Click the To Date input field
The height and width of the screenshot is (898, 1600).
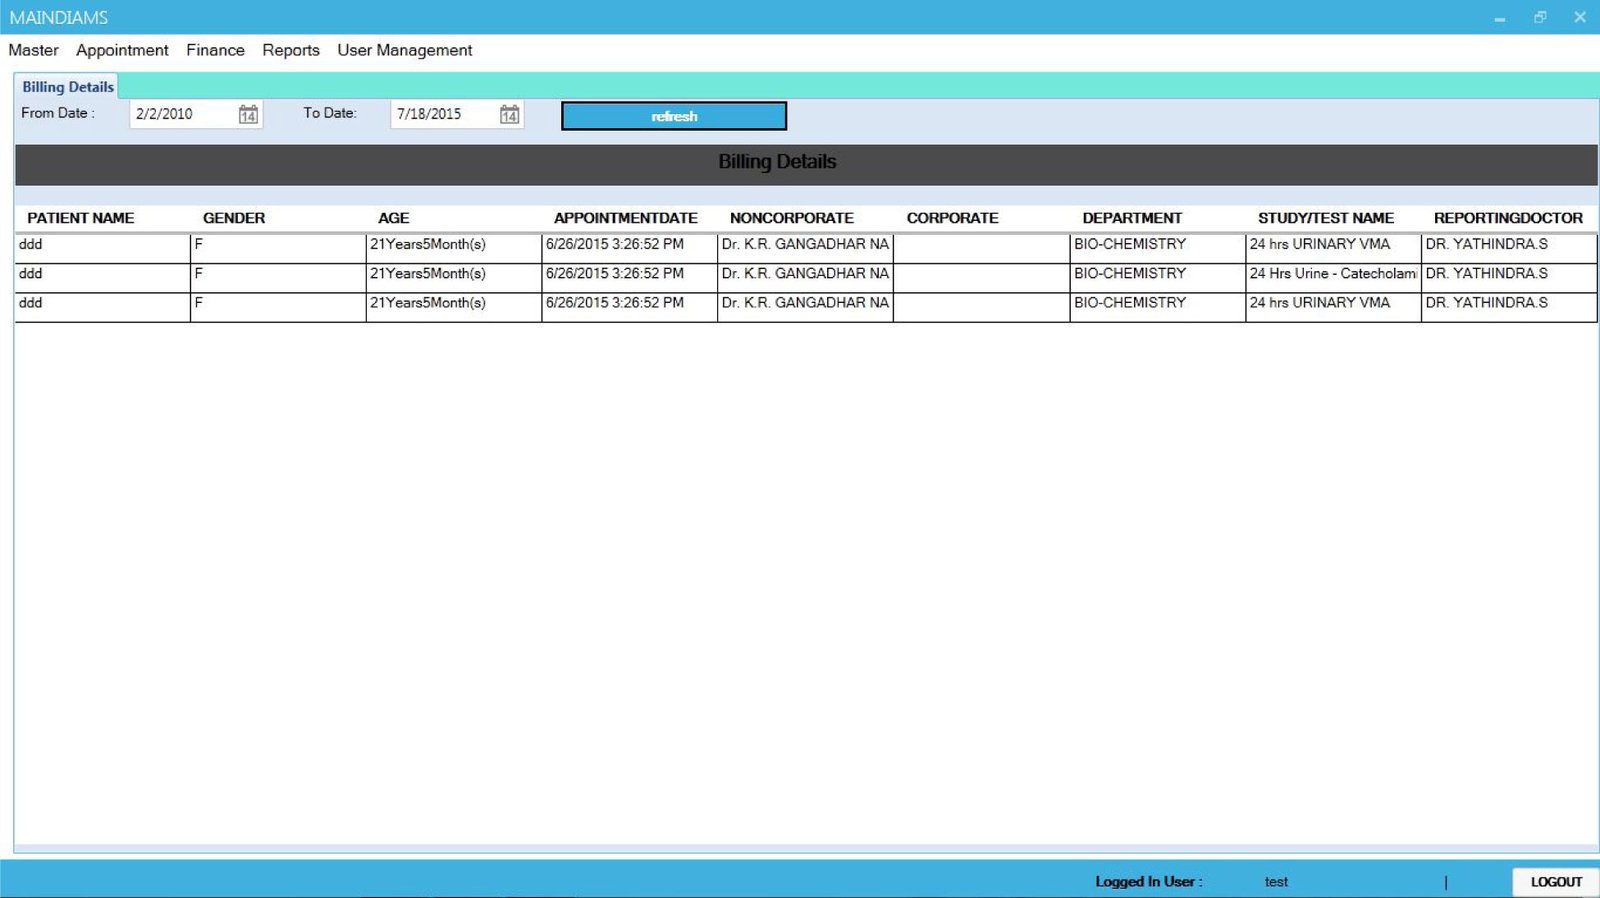point(443,114)
